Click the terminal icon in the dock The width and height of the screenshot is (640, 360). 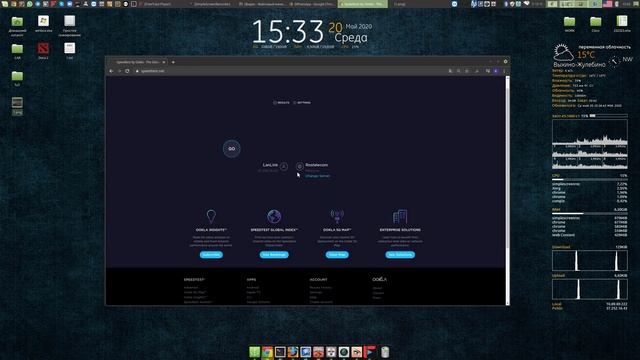point(280,352)
